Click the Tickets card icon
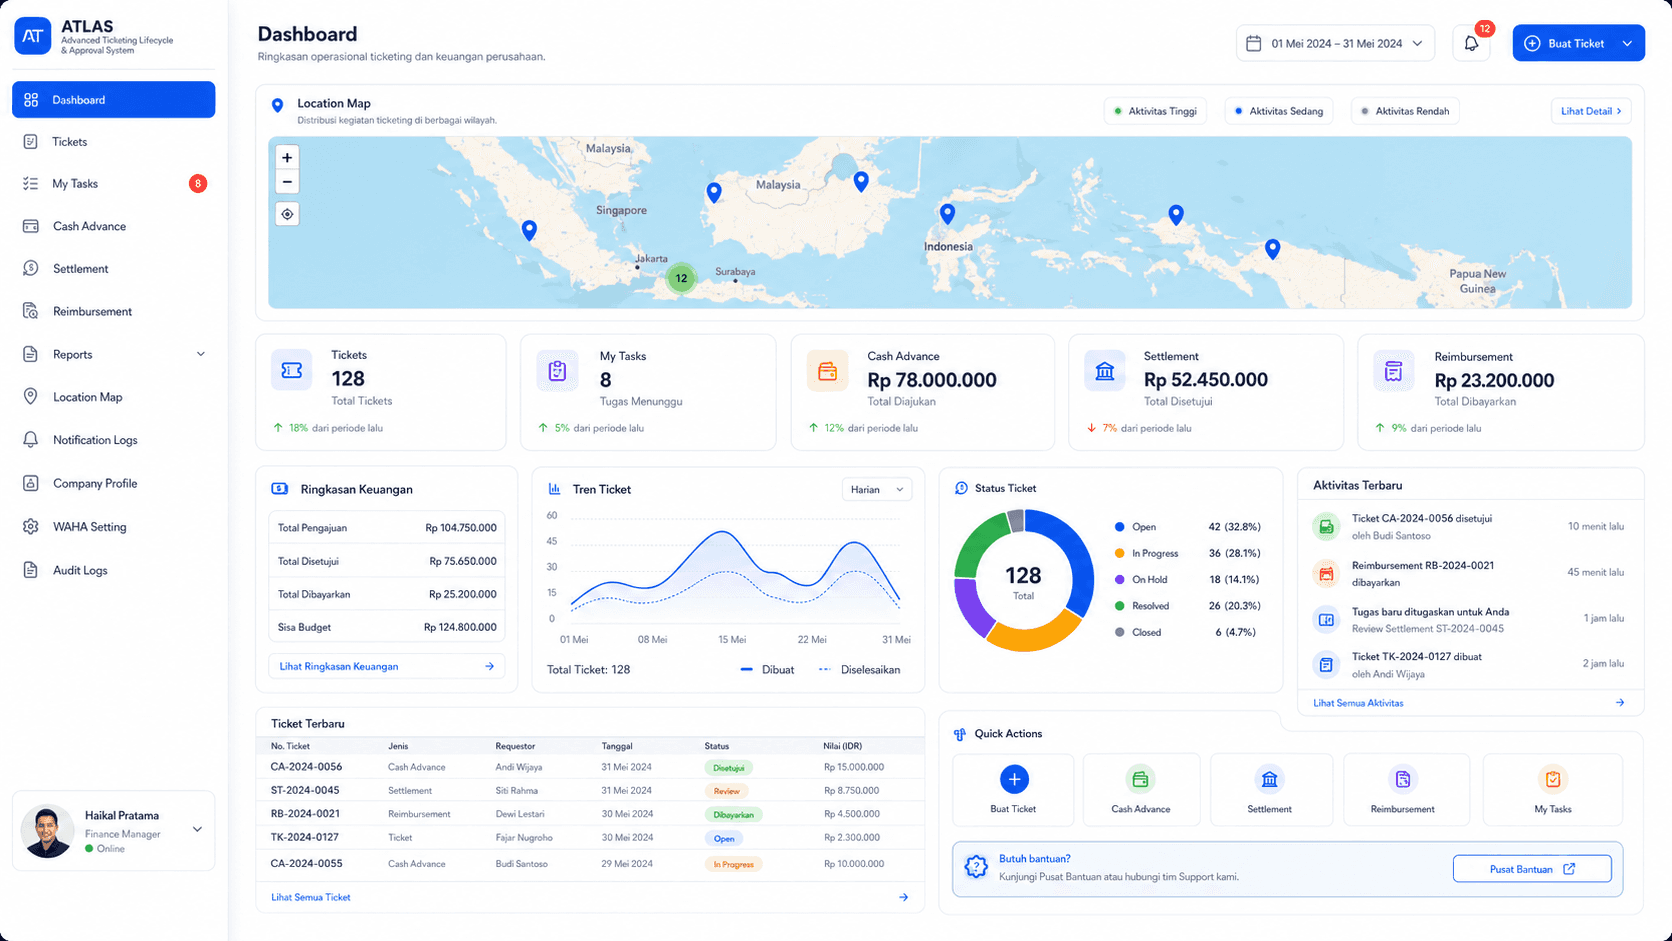1672x941 pixels. 292,370
